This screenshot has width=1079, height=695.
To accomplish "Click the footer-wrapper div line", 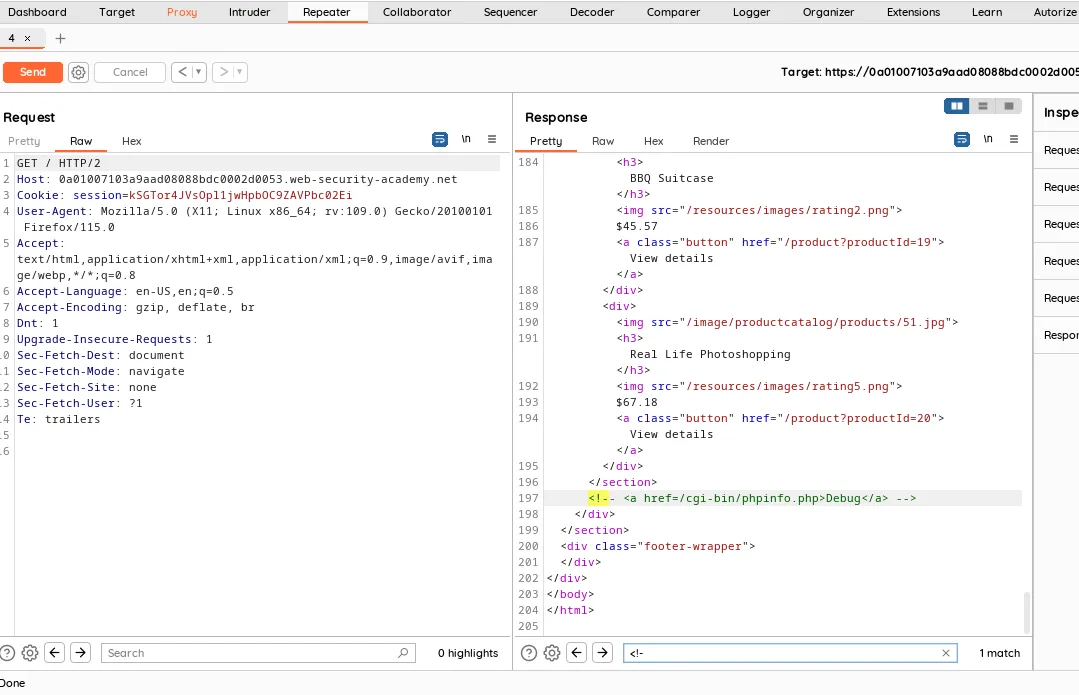I will (658, 546).
